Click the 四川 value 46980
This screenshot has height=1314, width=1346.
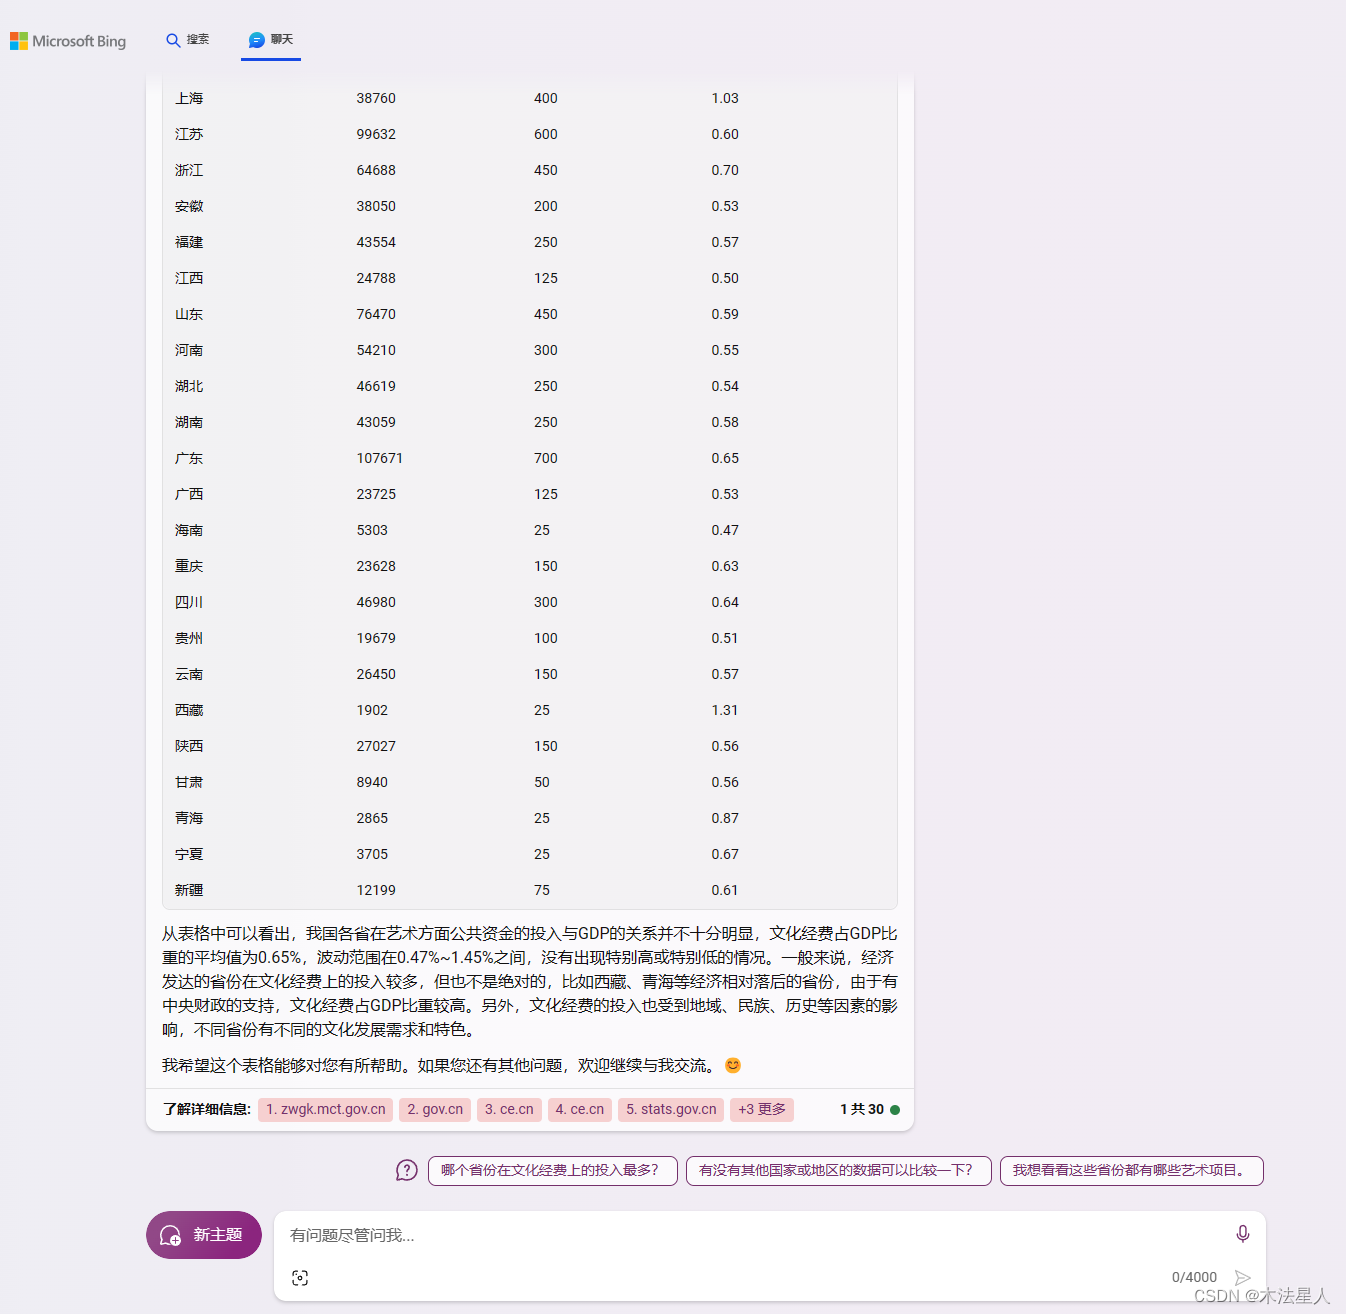point(376,602)
